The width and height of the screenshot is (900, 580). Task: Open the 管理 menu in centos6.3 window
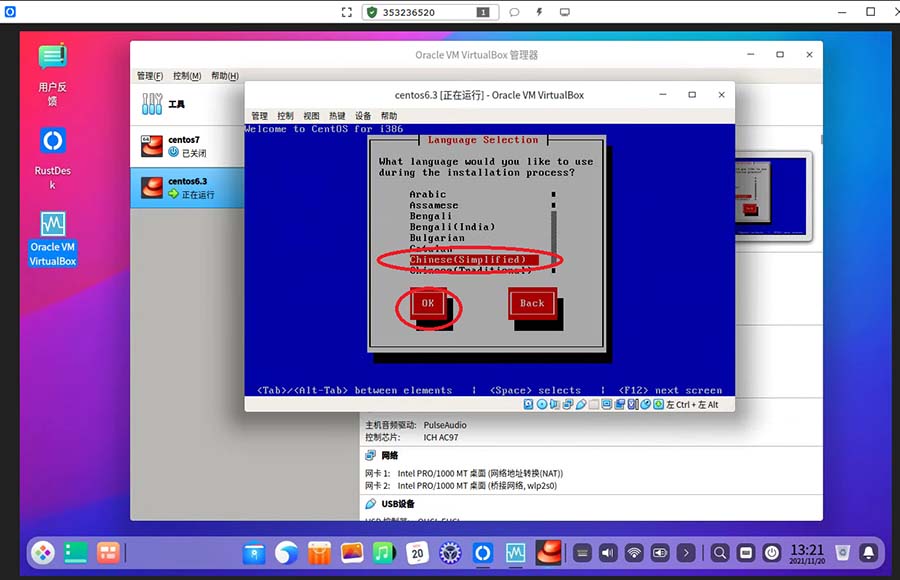259,115
